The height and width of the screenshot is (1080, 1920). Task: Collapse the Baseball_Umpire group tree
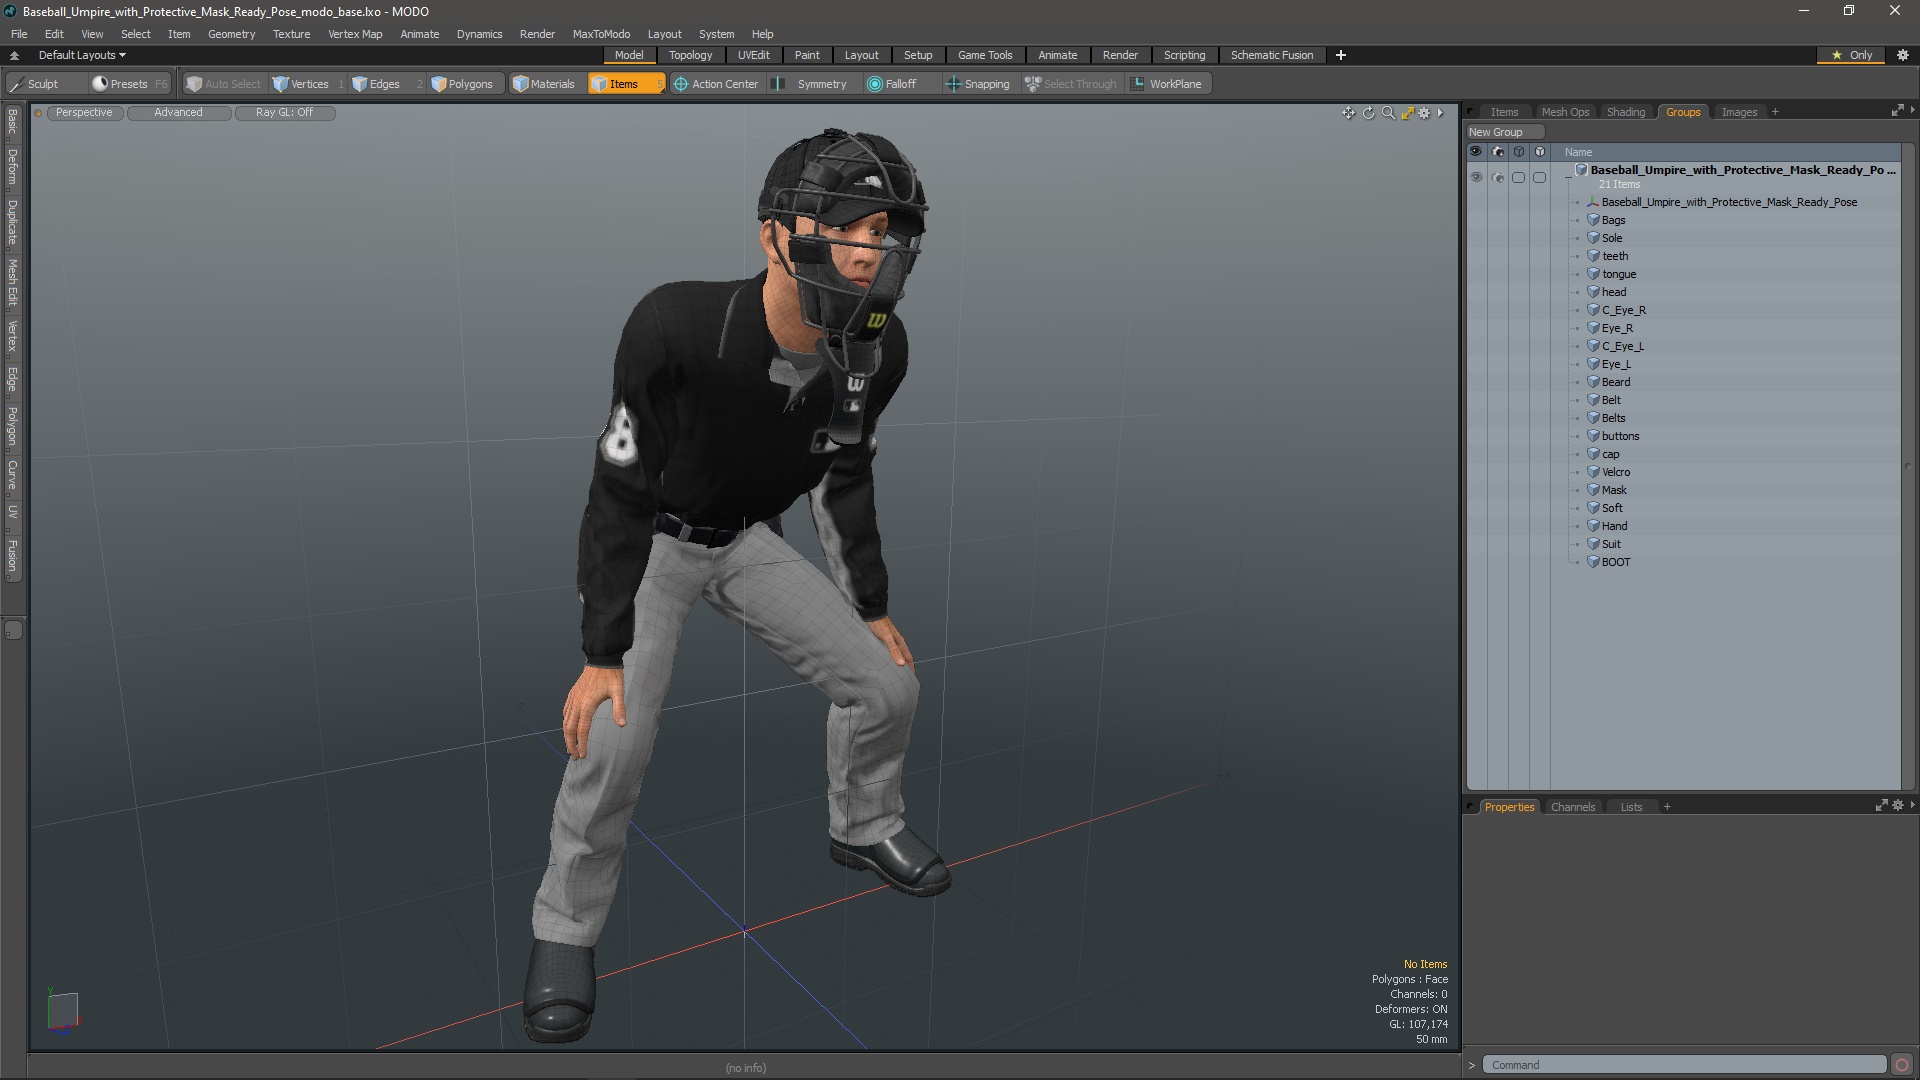[x=1568, y=176]
